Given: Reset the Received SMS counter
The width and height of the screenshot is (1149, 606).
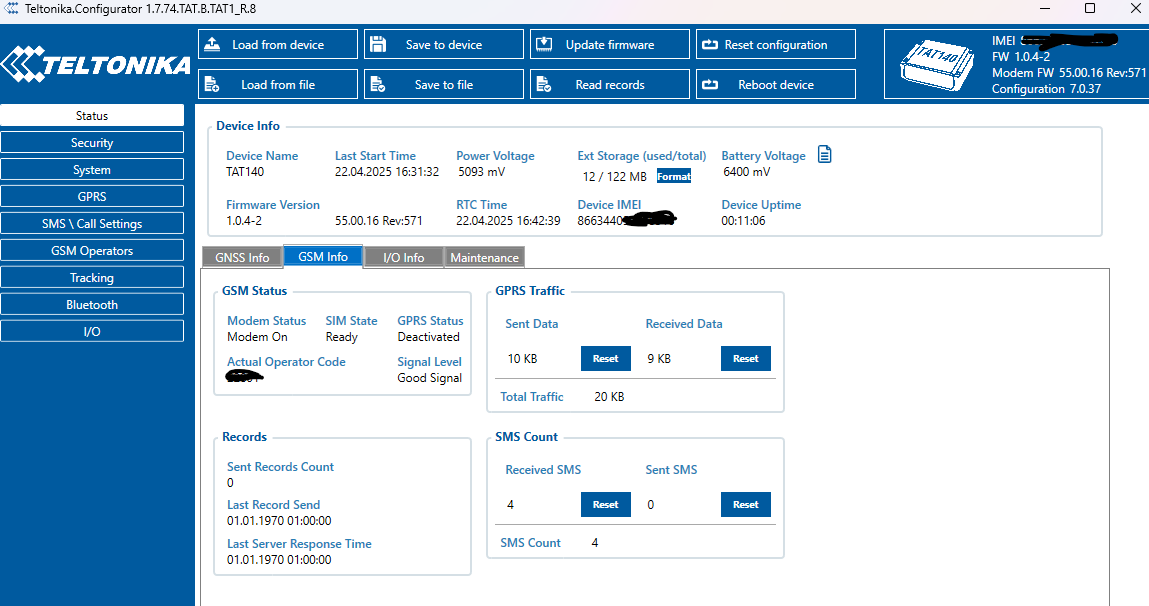Looking at the screenshot, I should coord(605,504).
